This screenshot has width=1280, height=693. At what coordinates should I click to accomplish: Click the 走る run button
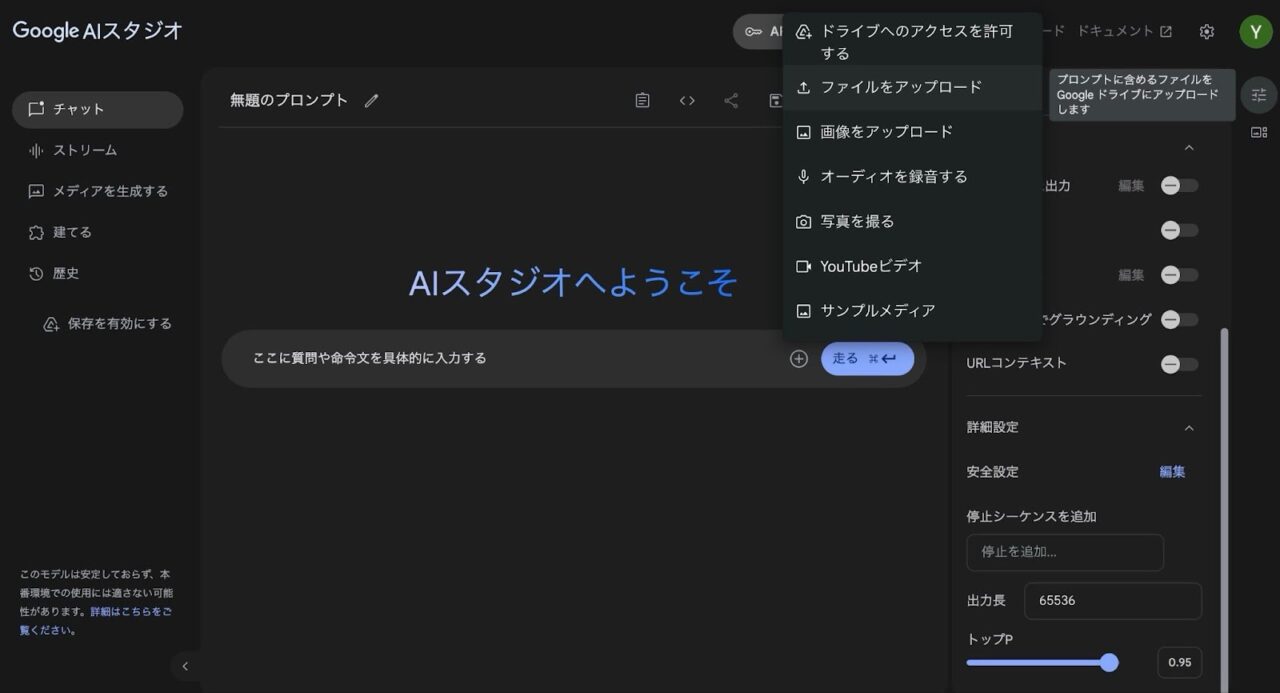point(867,359)
